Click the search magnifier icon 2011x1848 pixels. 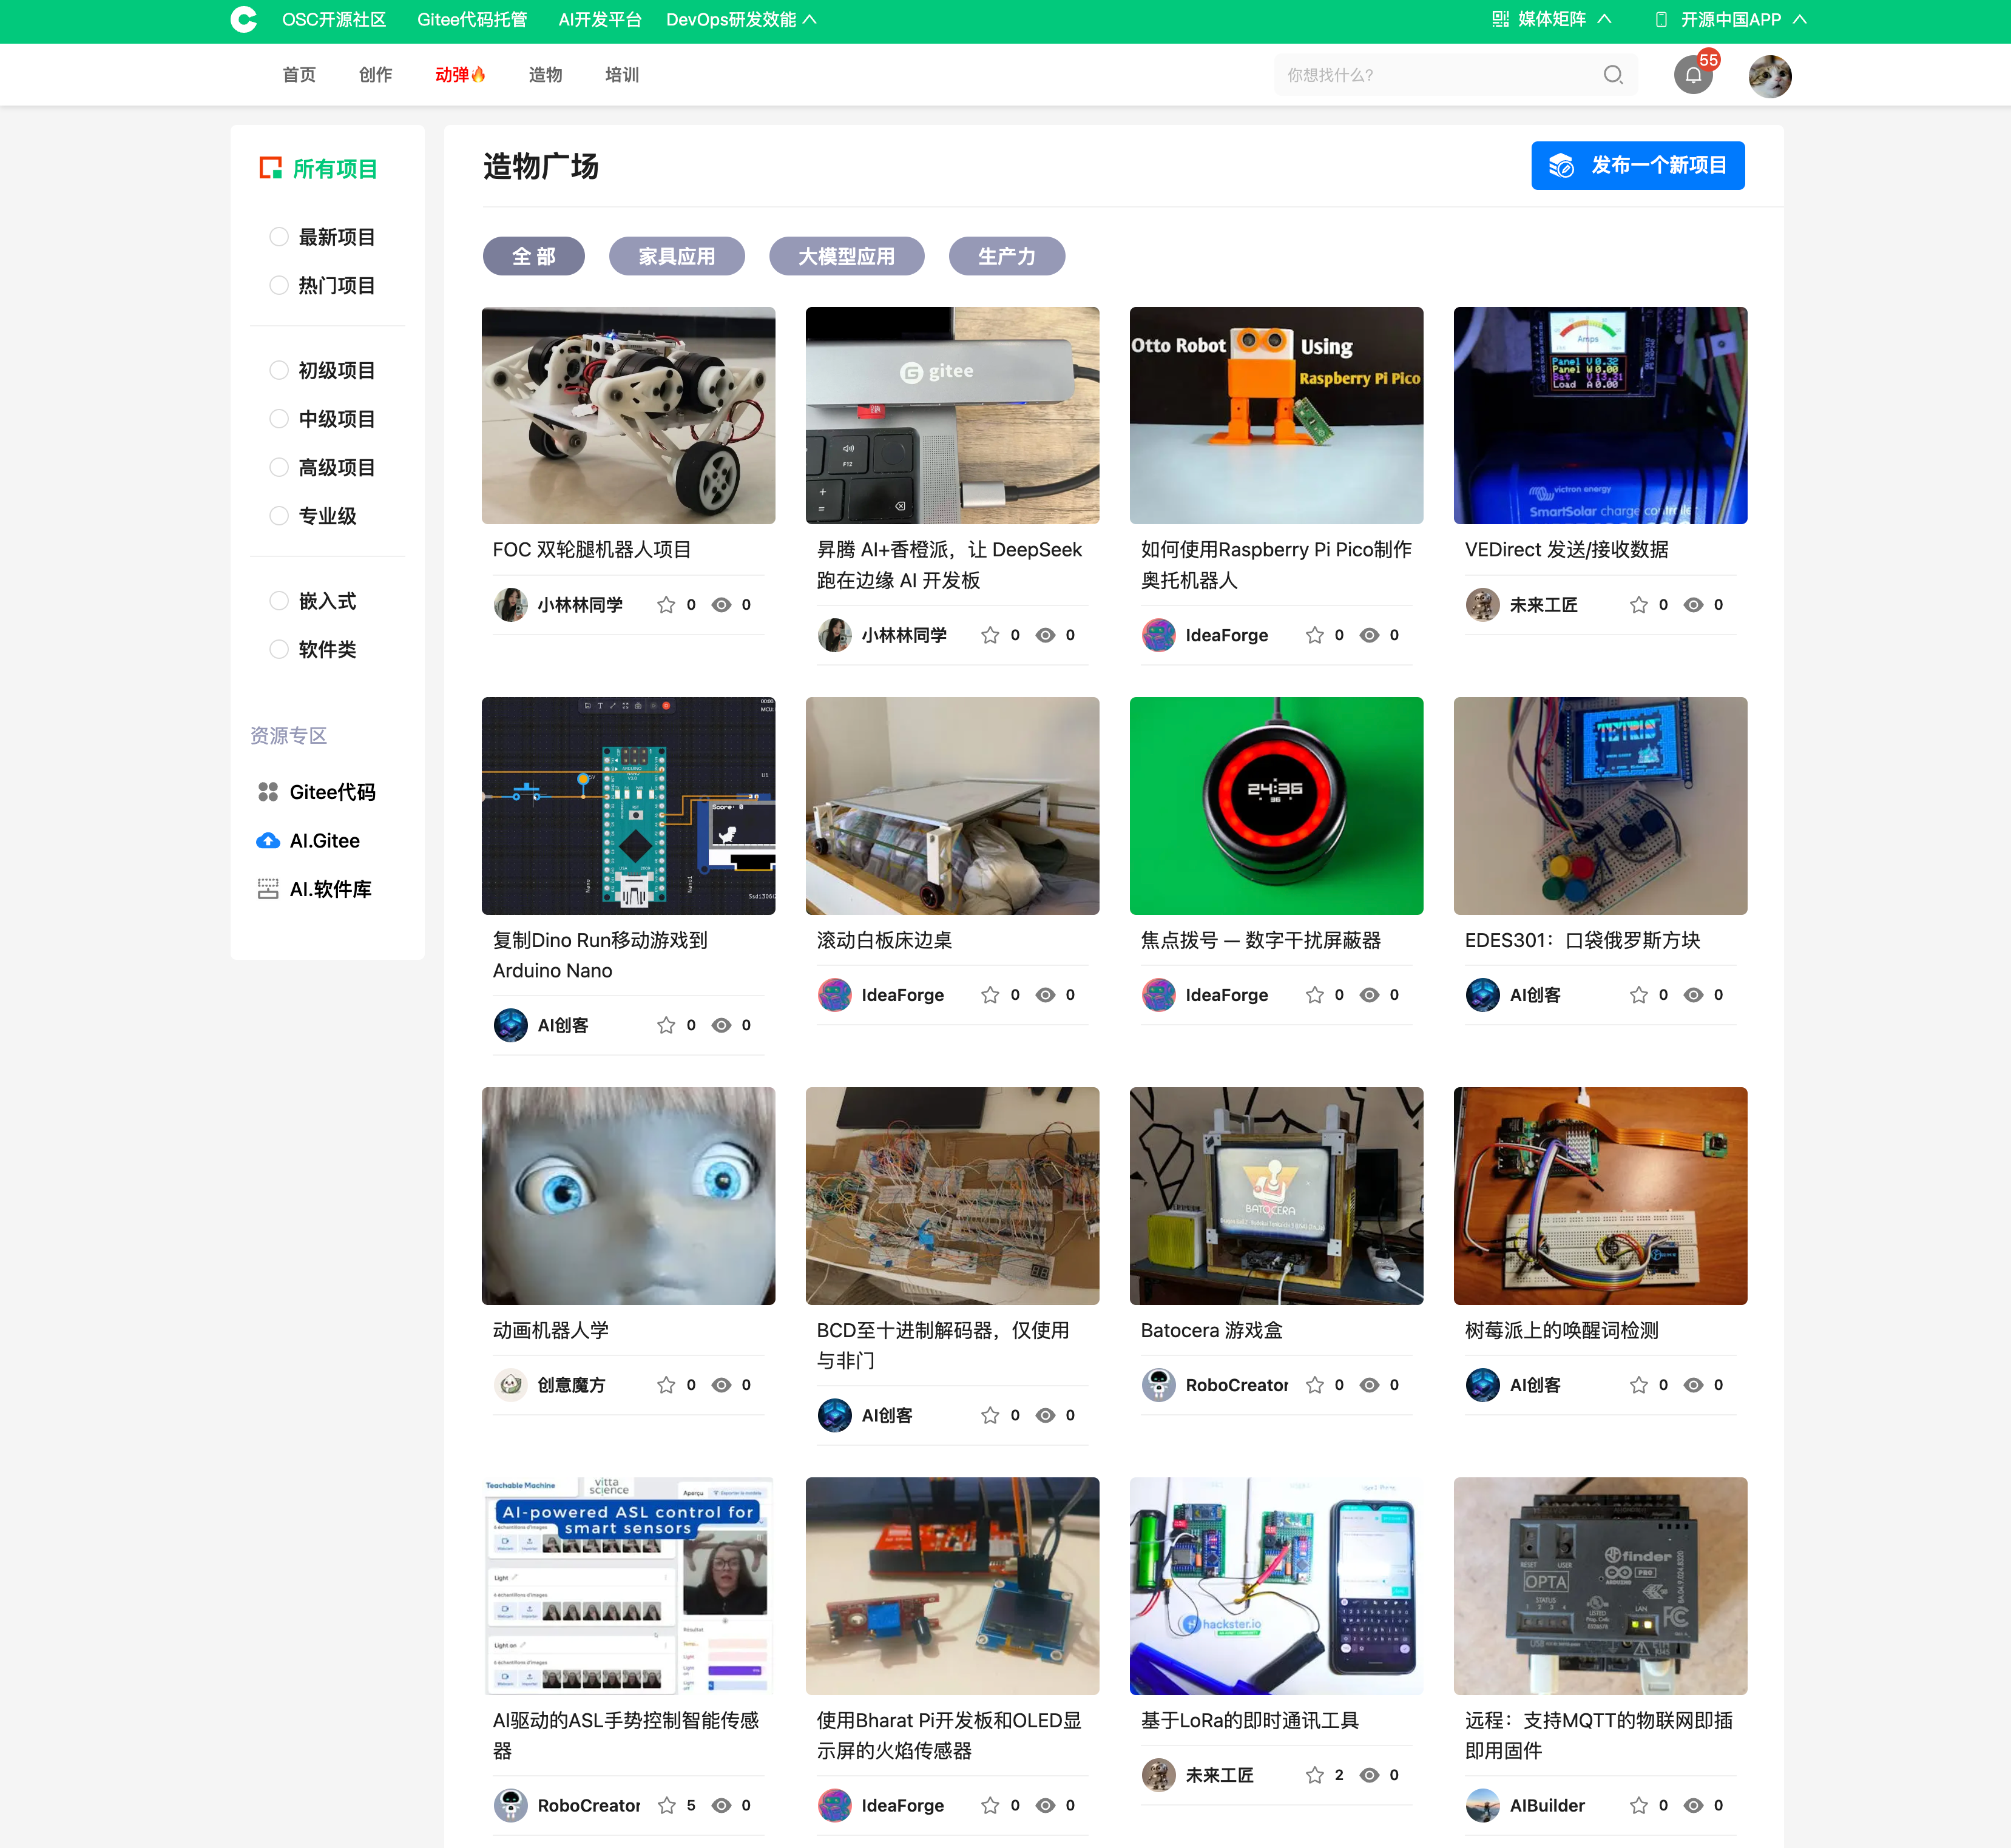click(x=1612, y=75)
